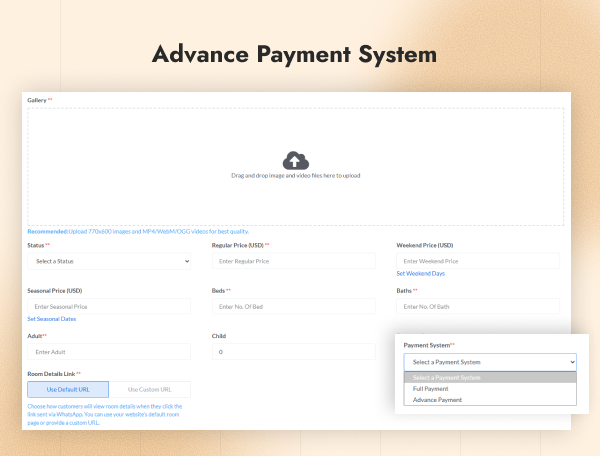Focus the Baths number input field
The image size is (600, 456).
click(x=478, y=306)
